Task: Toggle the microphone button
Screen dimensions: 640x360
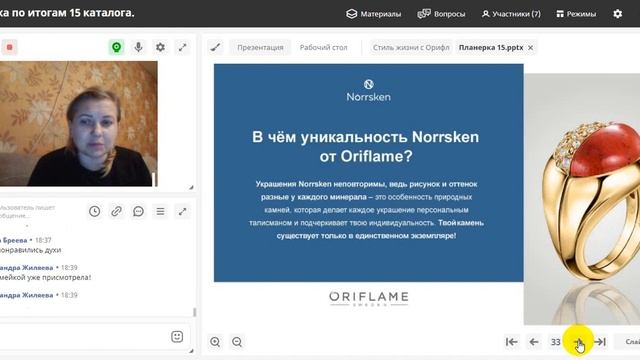Action: pos(138,47)
